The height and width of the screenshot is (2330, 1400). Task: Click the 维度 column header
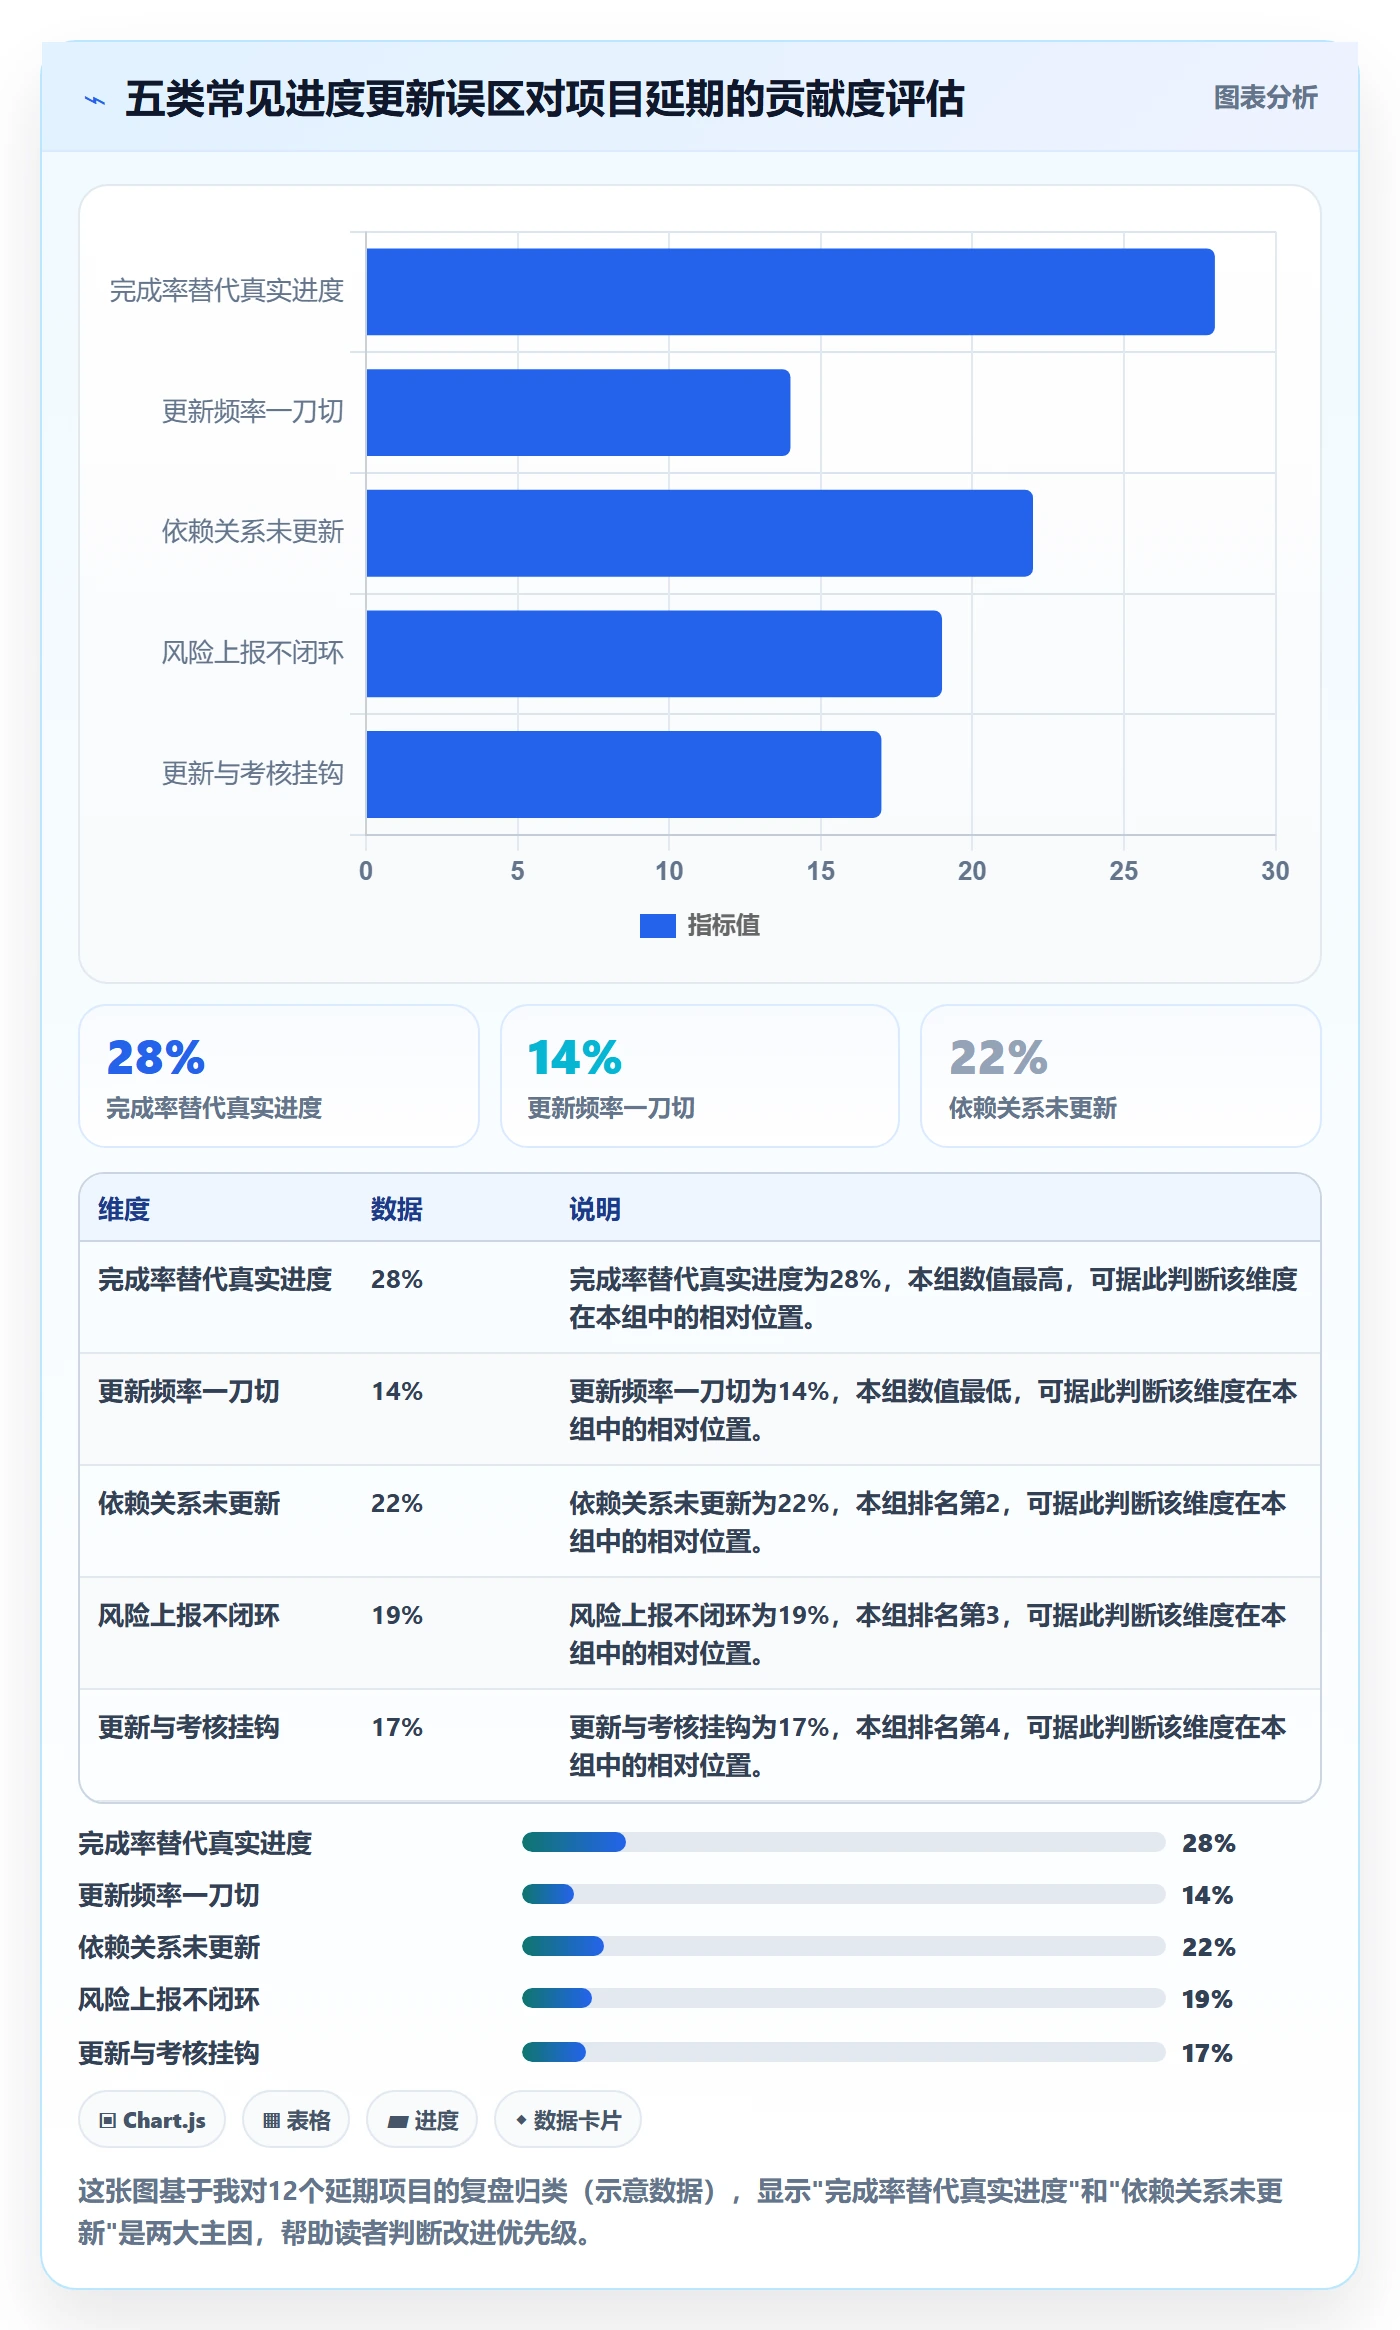point(124,1209)
